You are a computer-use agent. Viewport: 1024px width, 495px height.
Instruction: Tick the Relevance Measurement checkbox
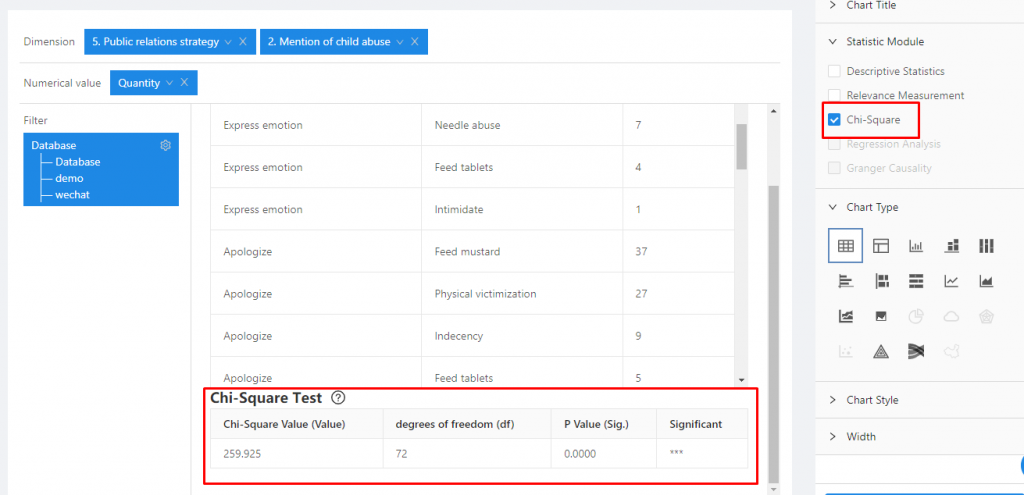834,96
